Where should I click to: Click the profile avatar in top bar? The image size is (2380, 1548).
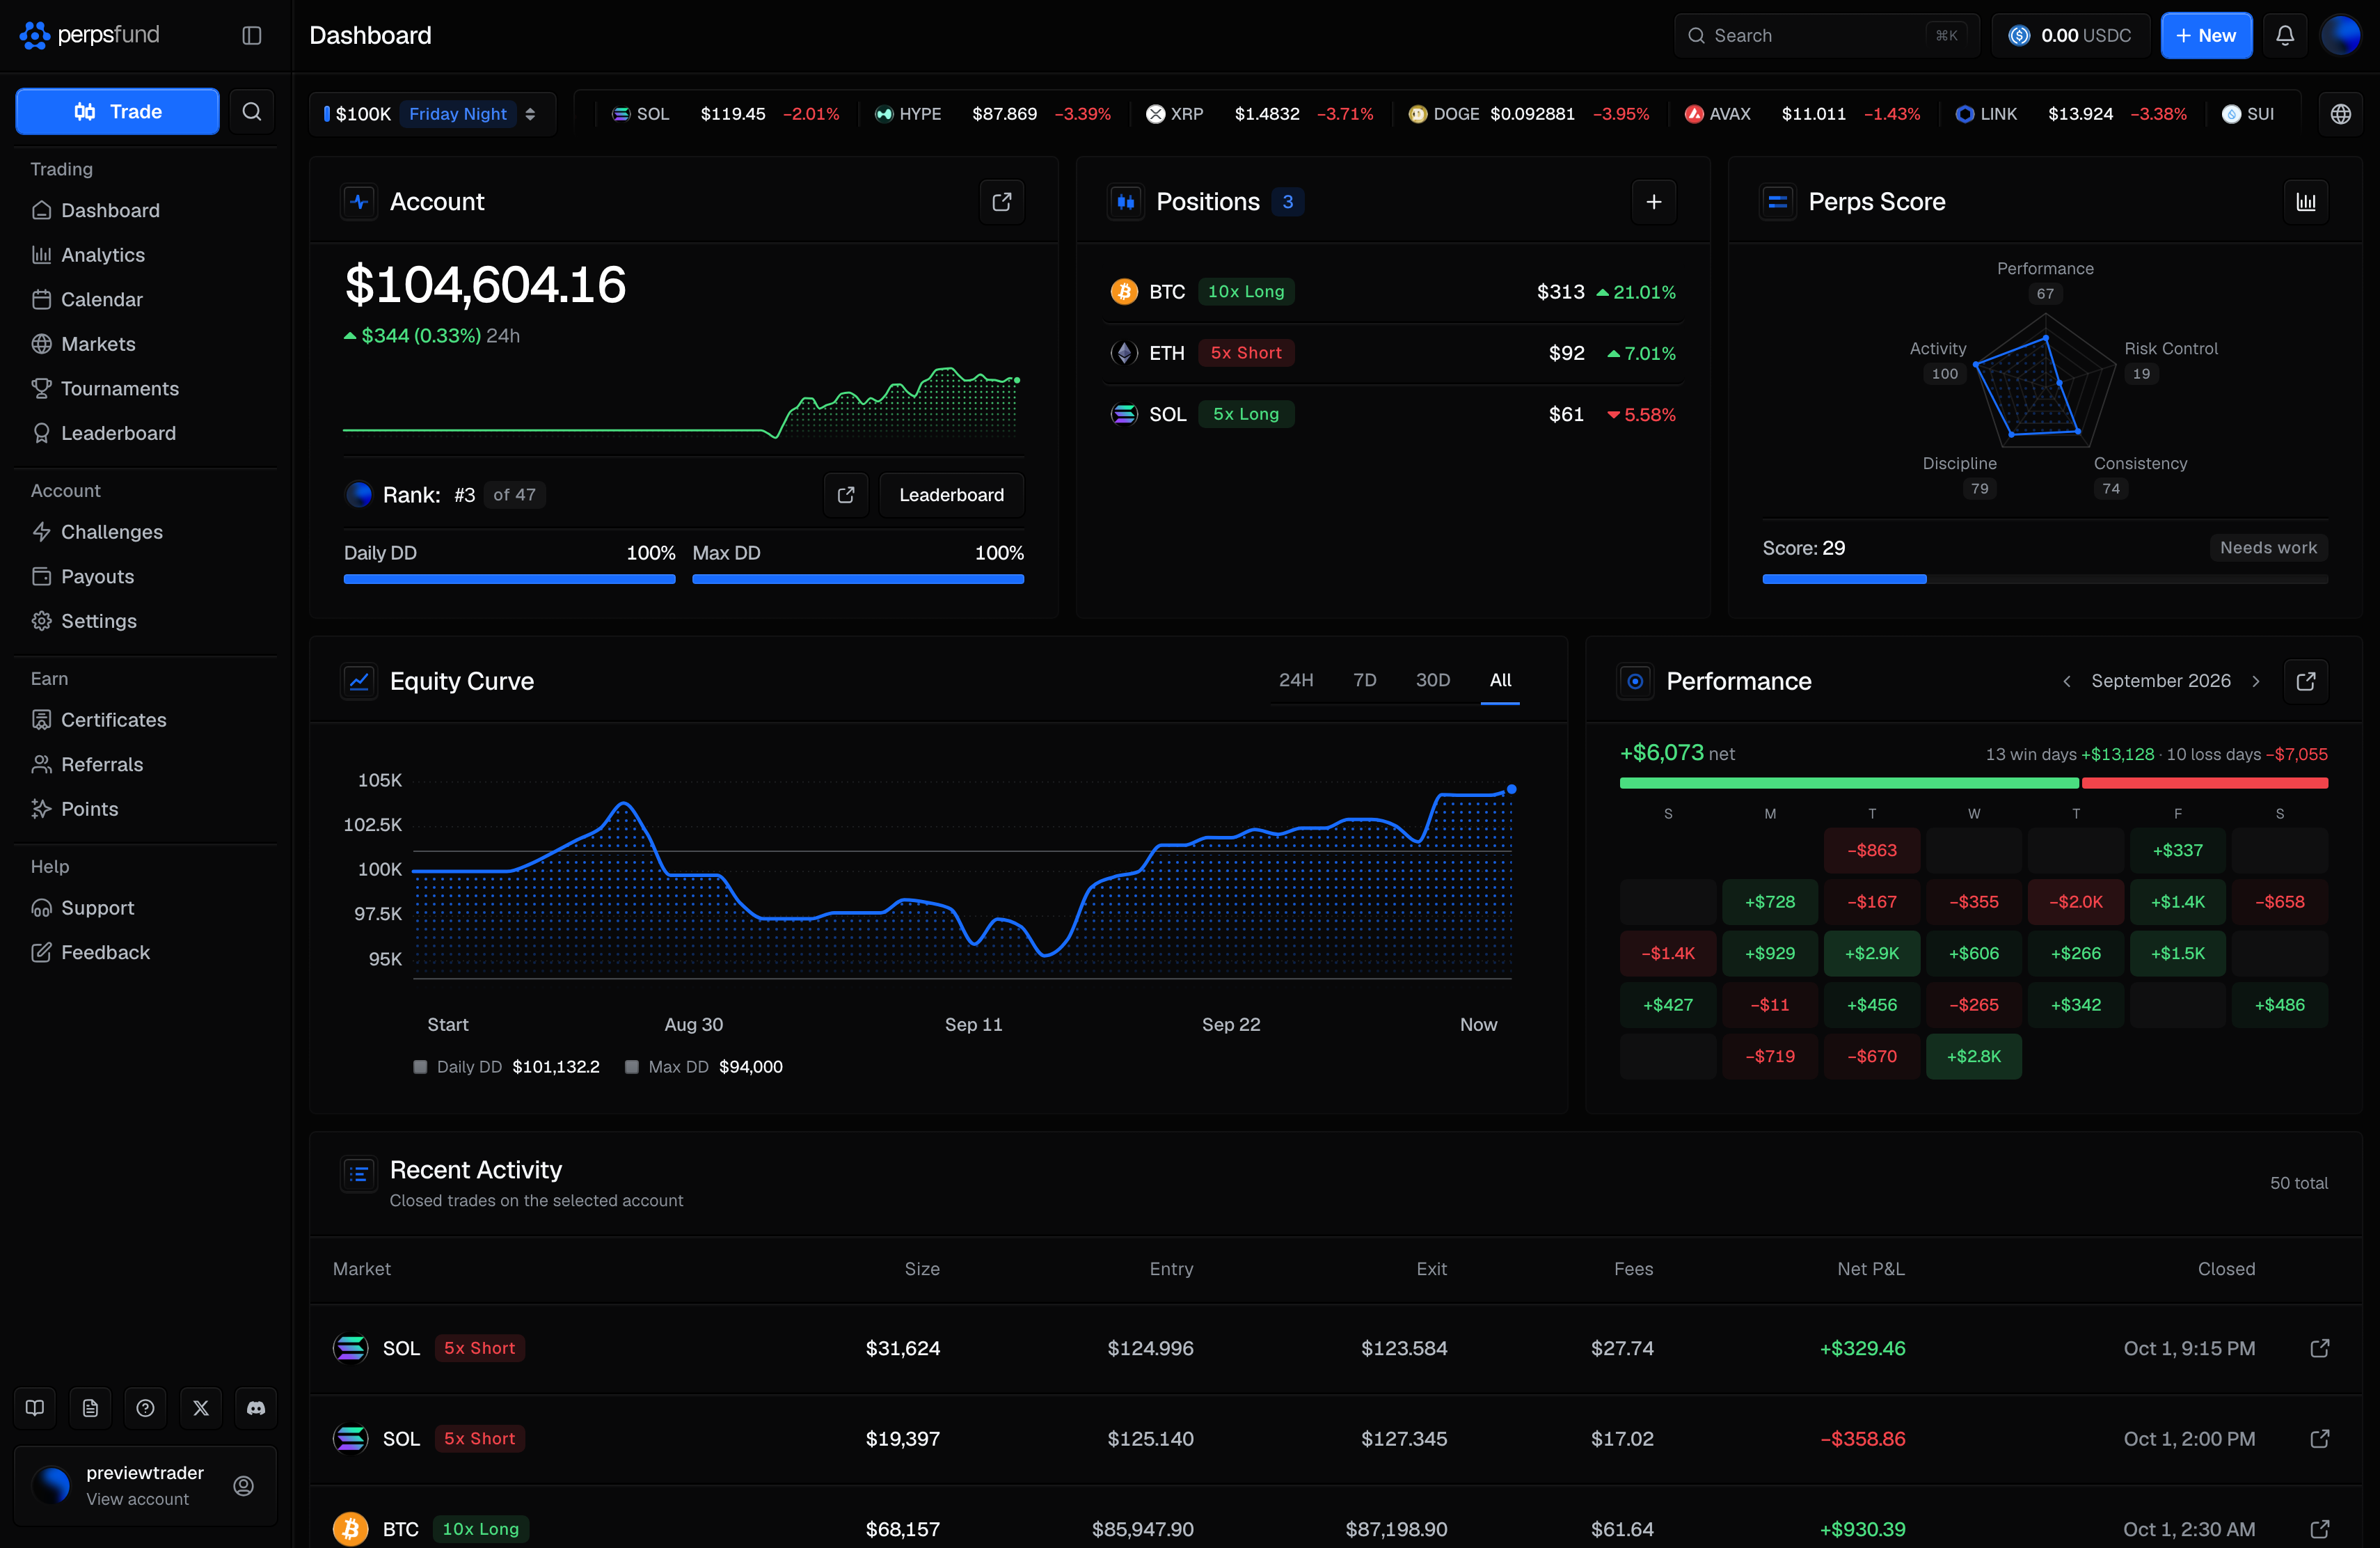[2341, 36]
